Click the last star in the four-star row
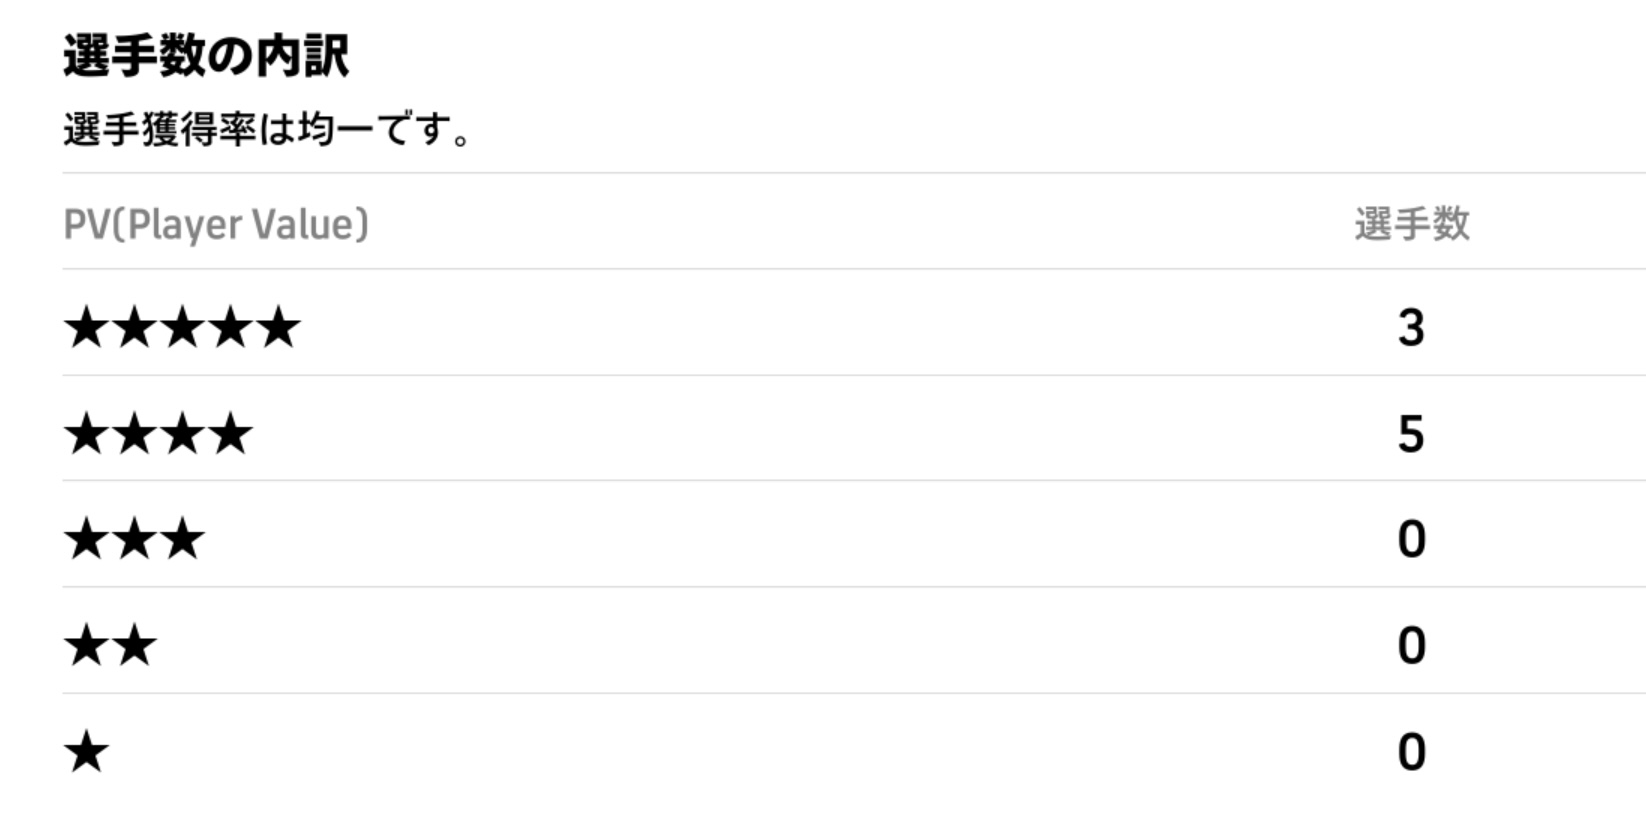The width and height of the screenshot is (1646, 816). (231, 434)
